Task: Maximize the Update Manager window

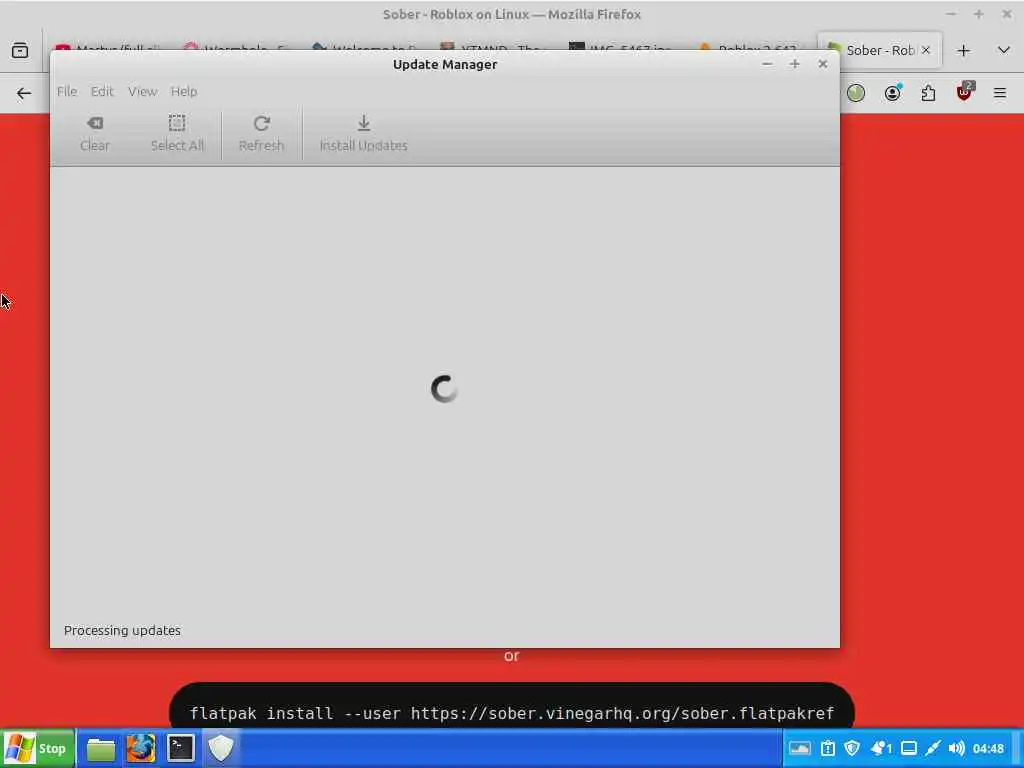Action: (795, 64)
